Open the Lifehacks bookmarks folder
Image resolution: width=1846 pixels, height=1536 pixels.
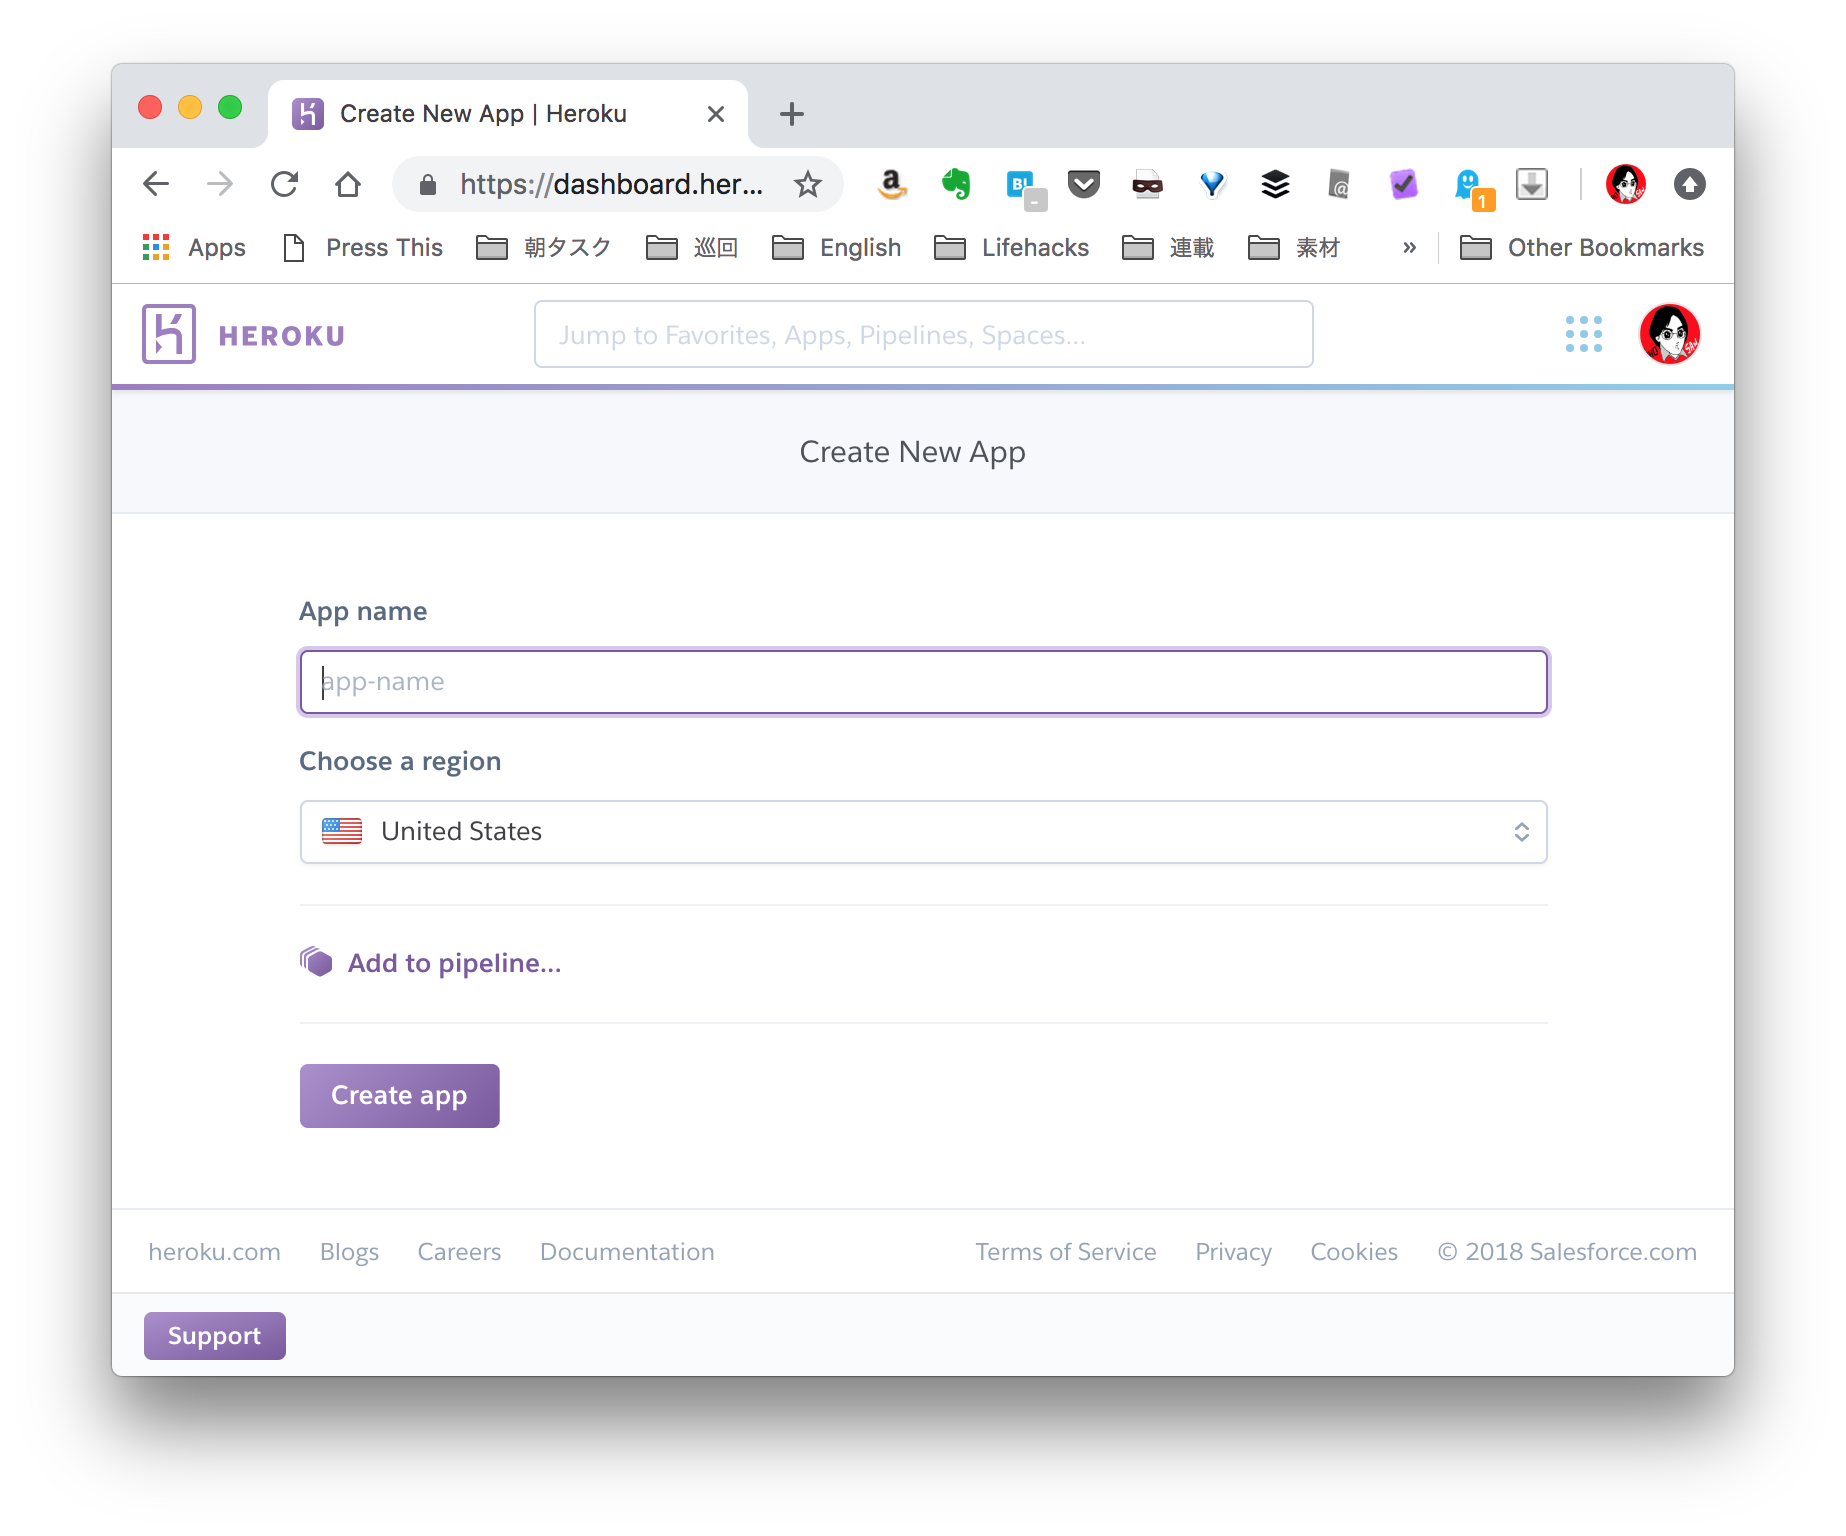[1011, 247]
